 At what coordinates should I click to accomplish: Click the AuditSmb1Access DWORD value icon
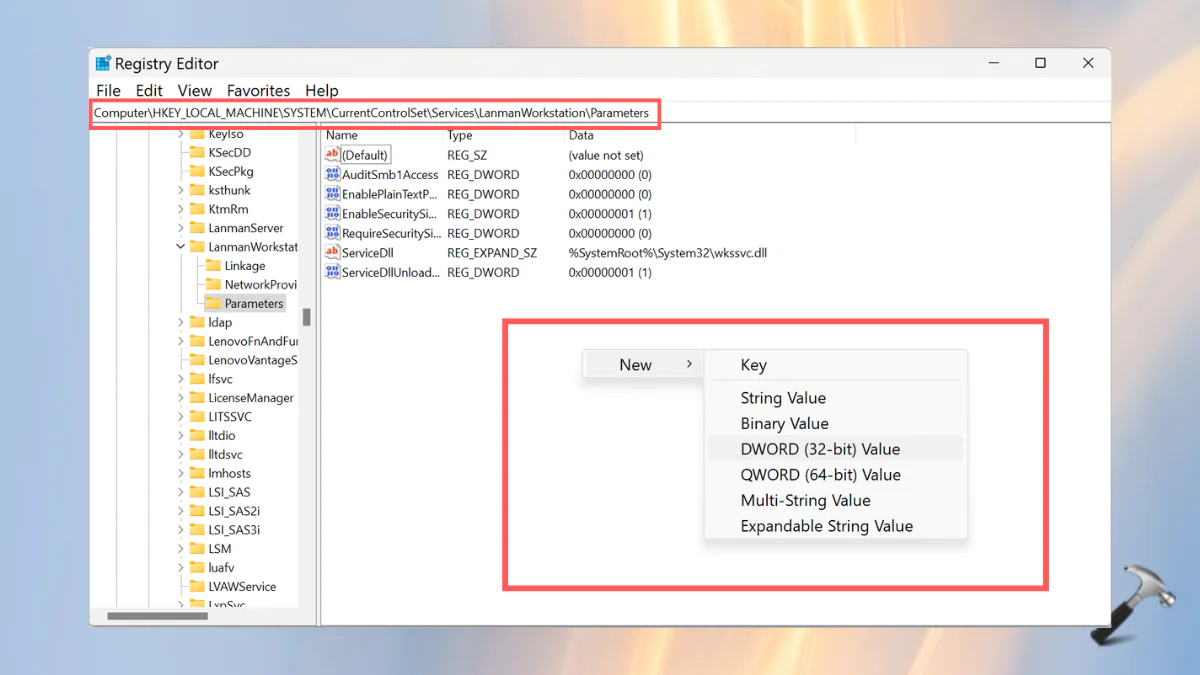click(333, 175)
